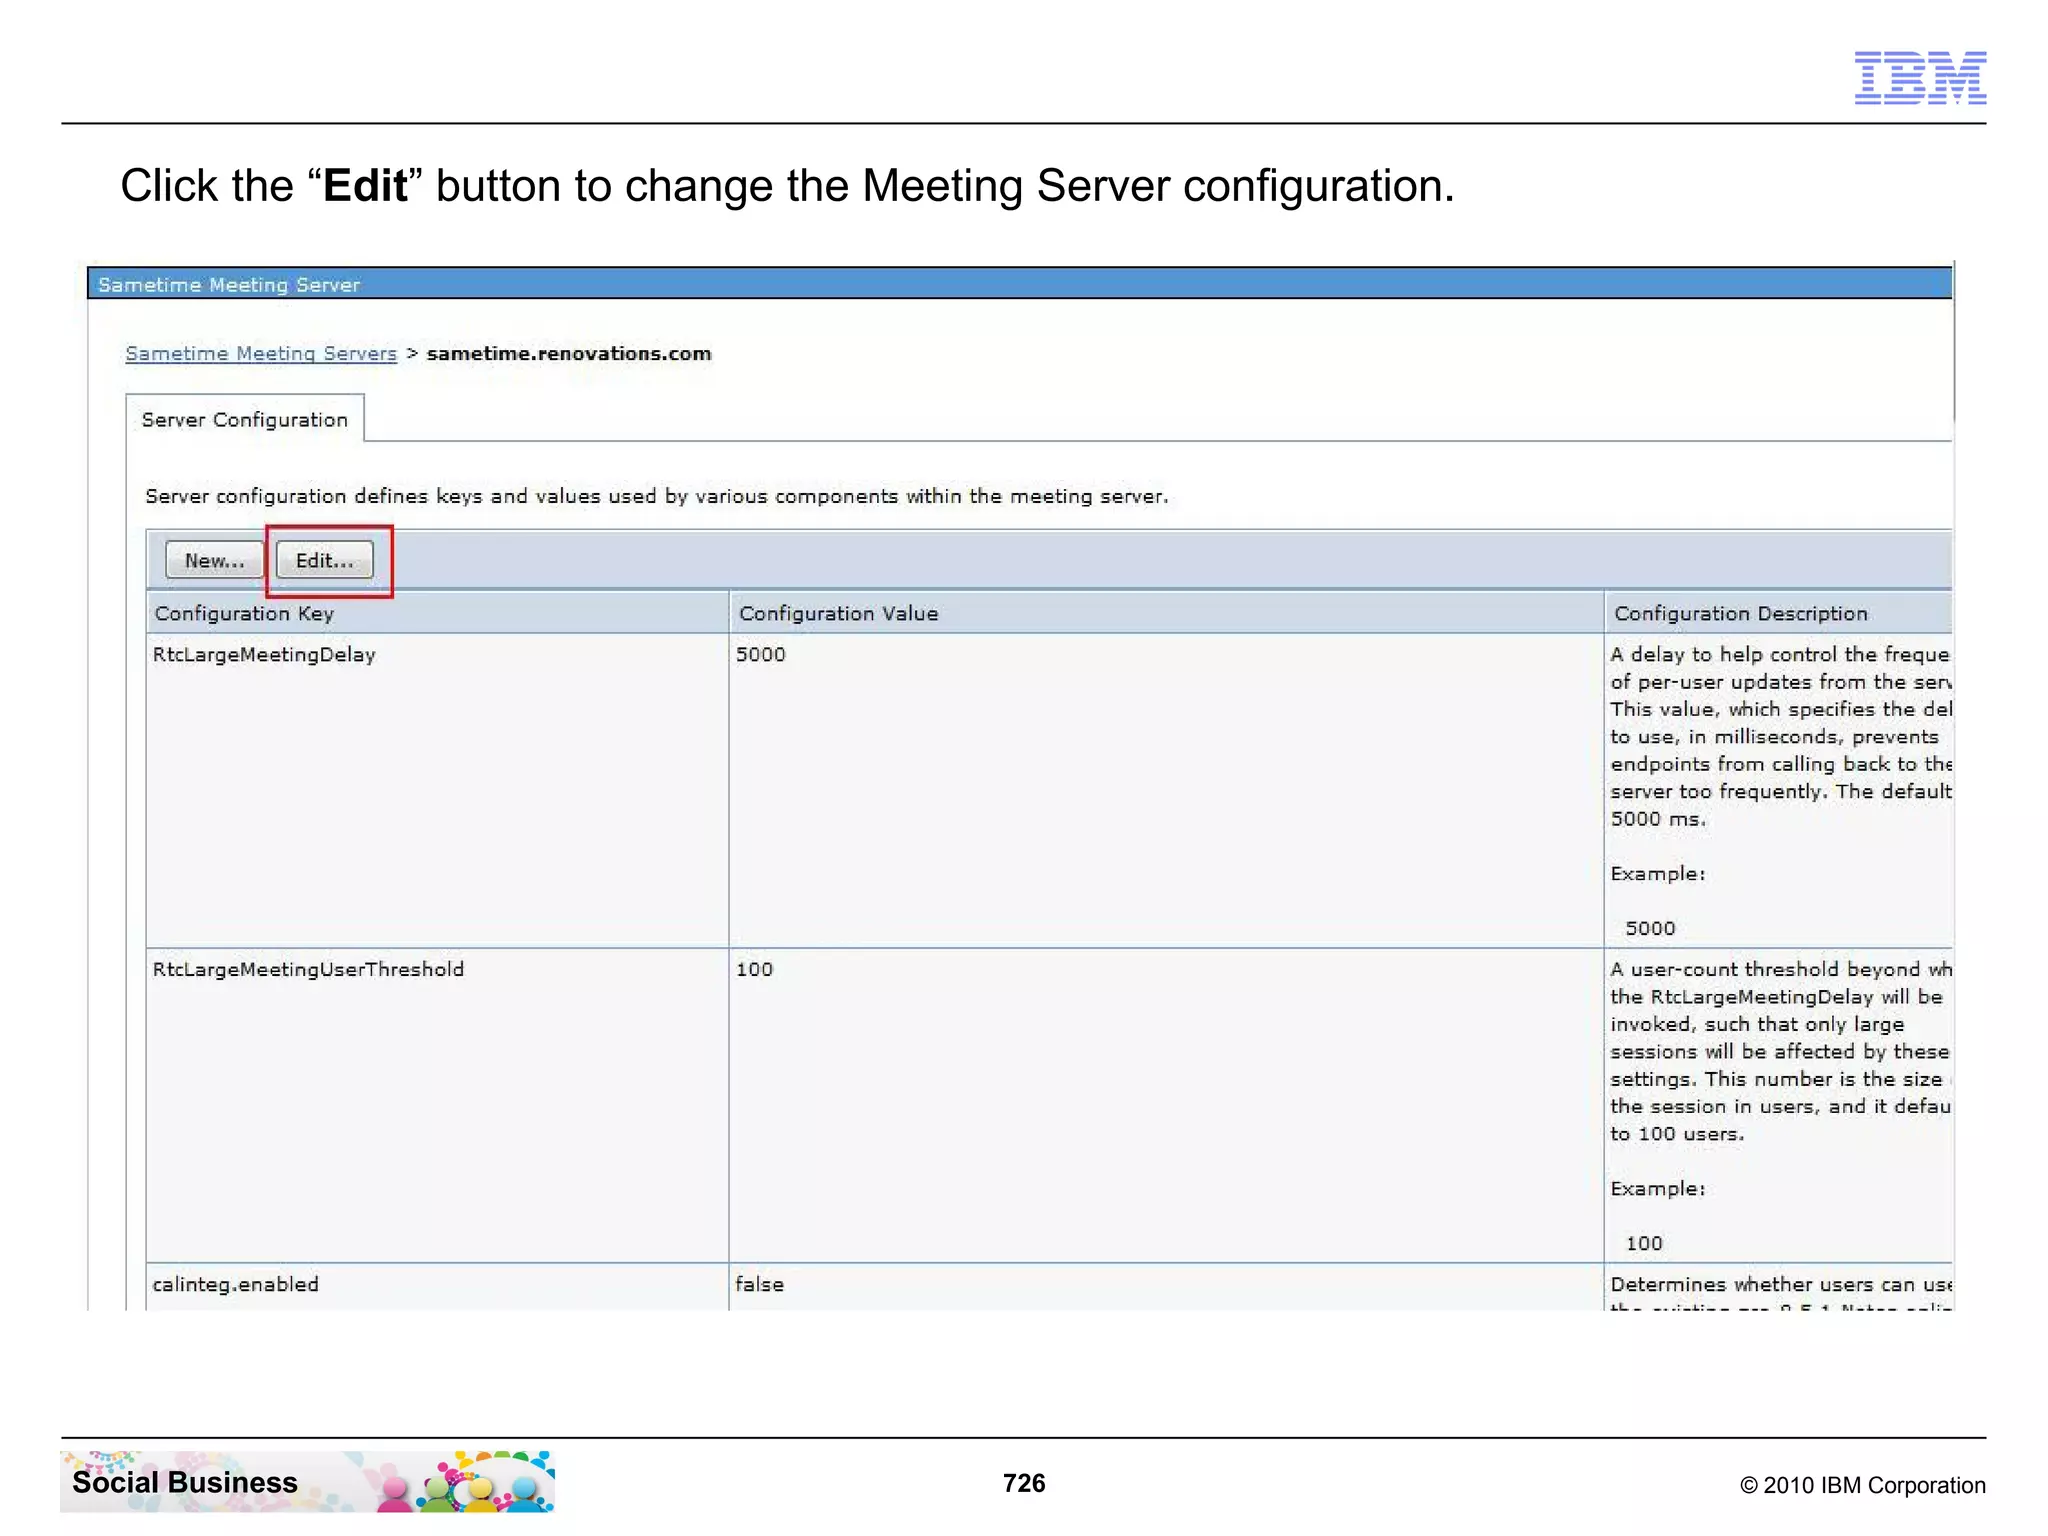The height and width of the screenshot is (1536, 2048).
Task: Click the Edit... button
Action: pos(324,560)
